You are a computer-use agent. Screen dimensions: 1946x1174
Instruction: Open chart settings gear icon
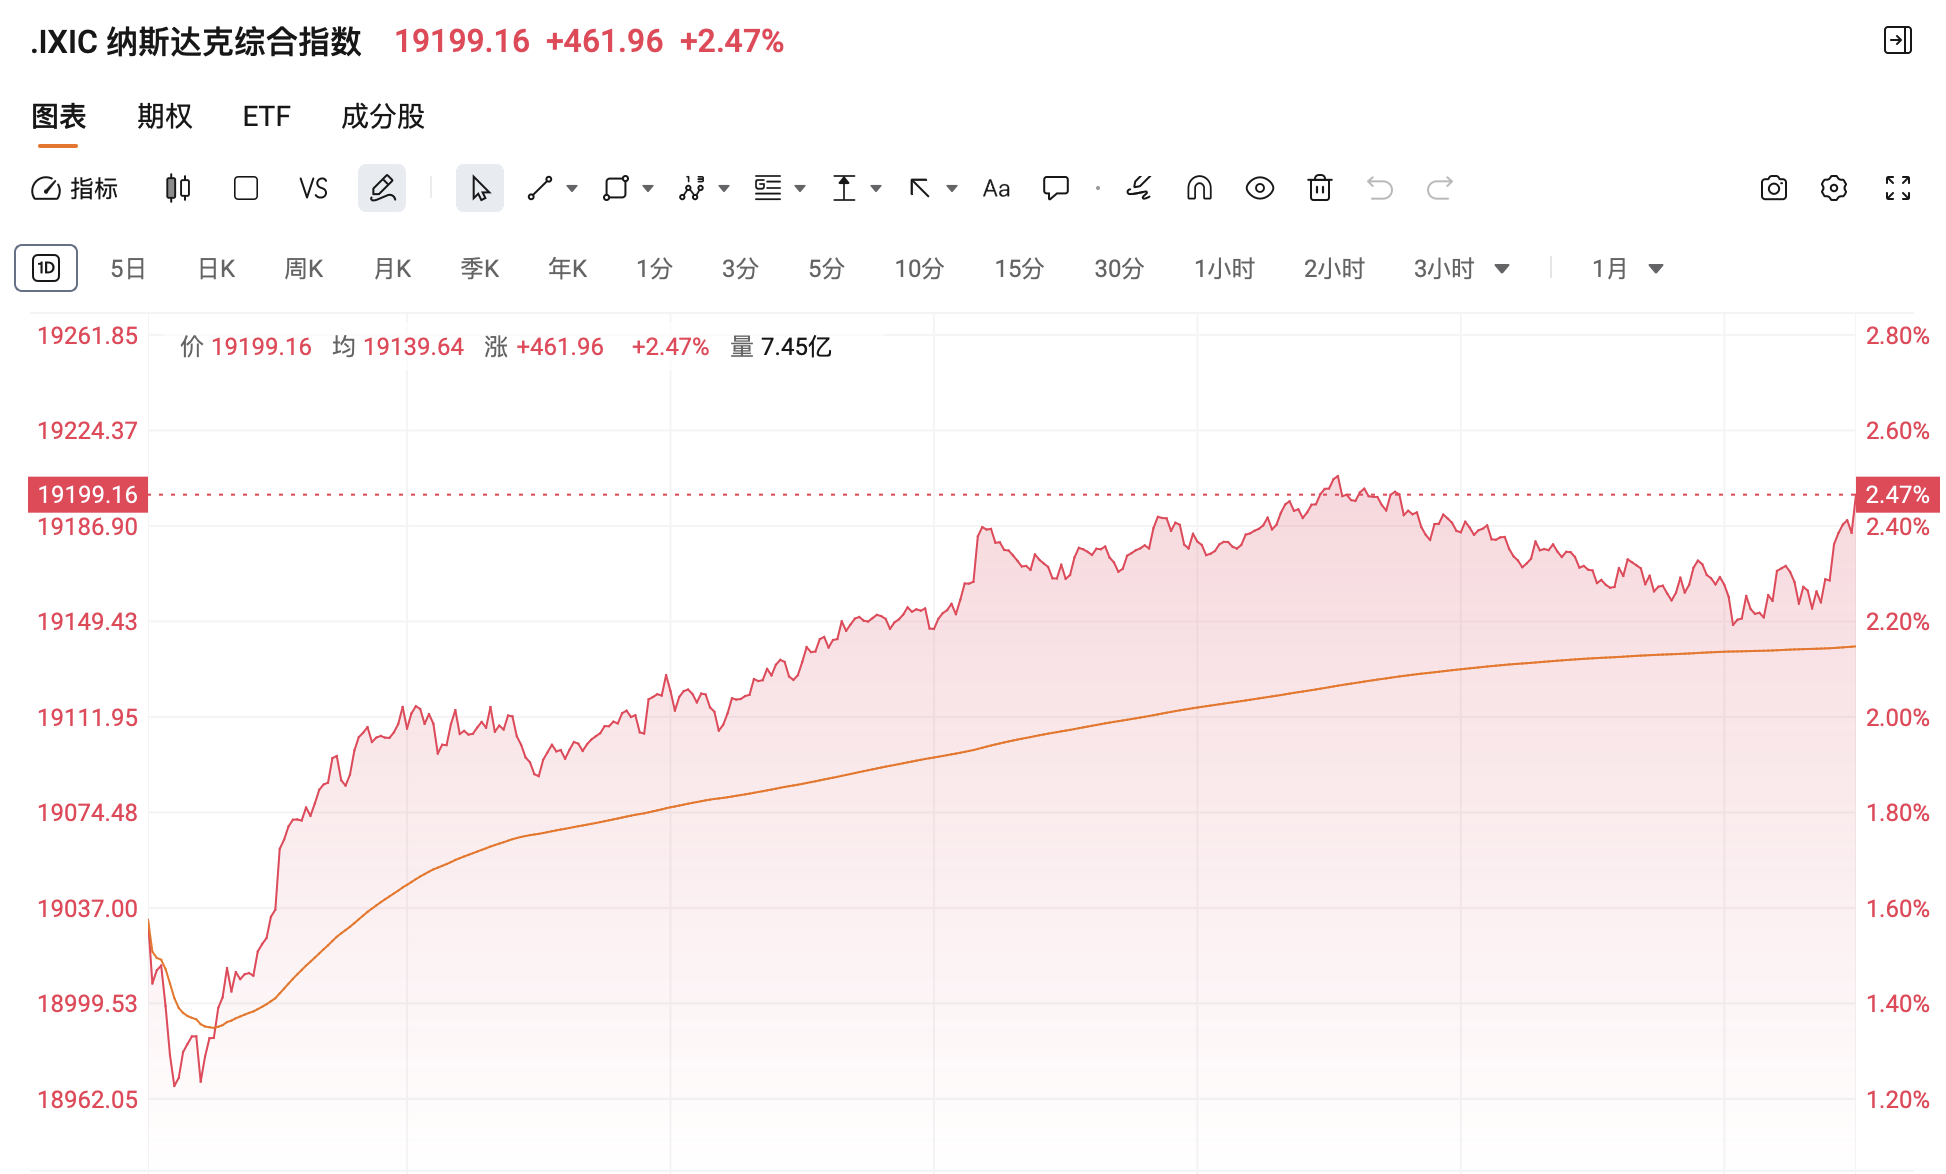tap(1834, 188)
